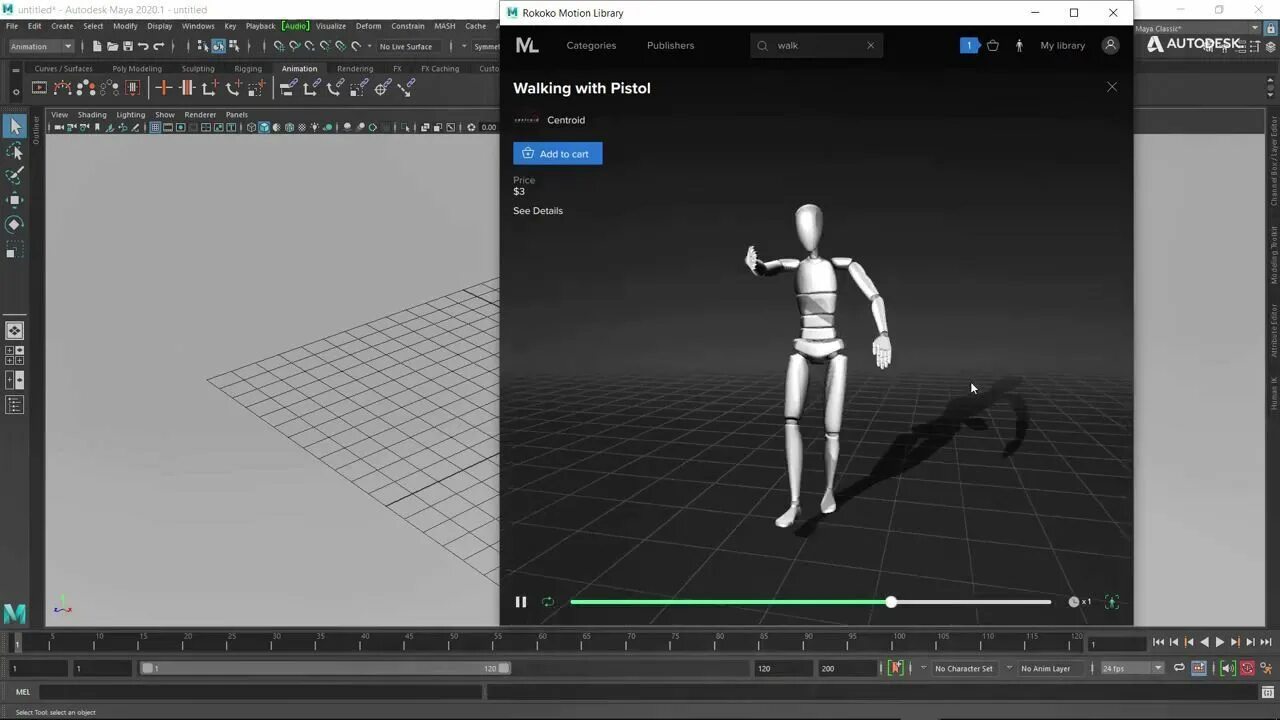
Task: Toggle playback speed x1 in preview
Action: pyautogui.click(x=1079, y=602)
